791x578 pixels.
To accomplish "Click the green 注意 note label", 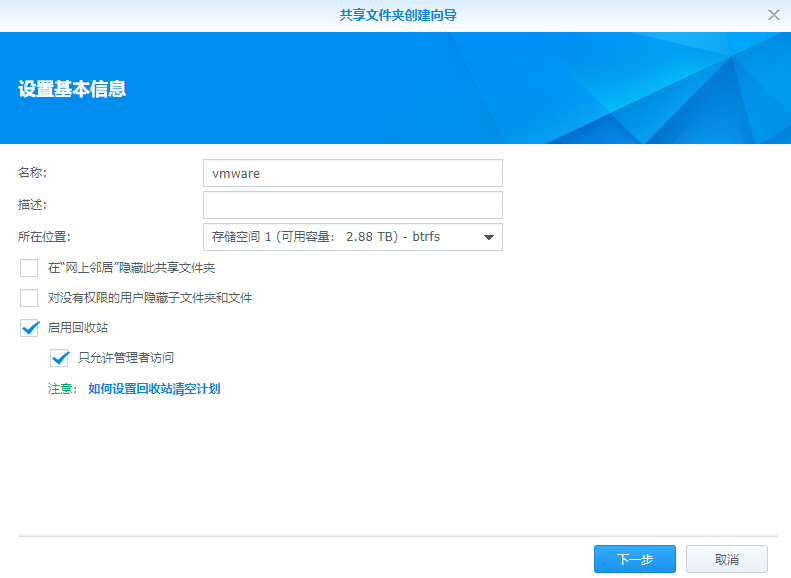I will (x=63, y=389).
